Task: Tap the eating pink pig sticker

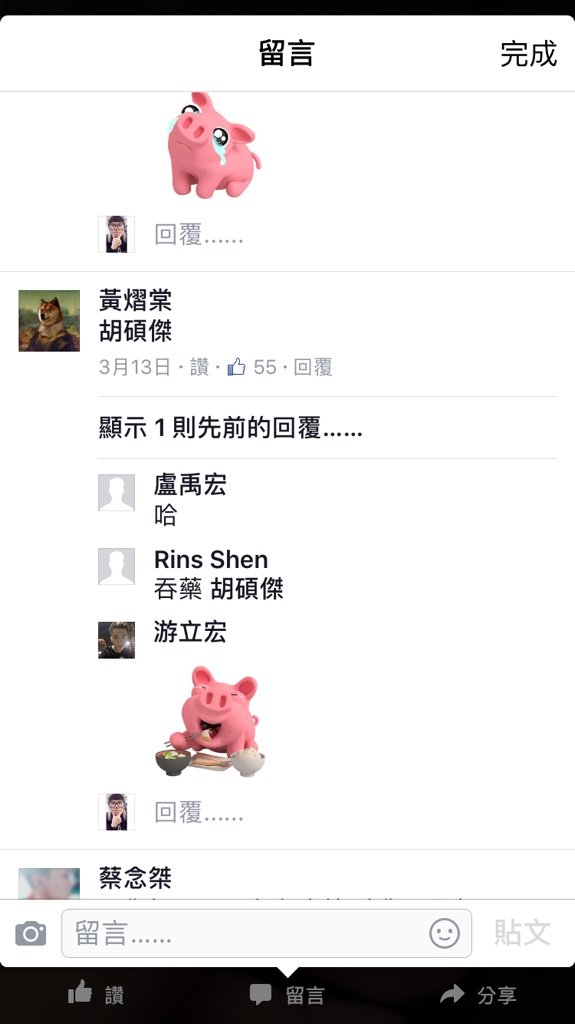Action: 210,721
